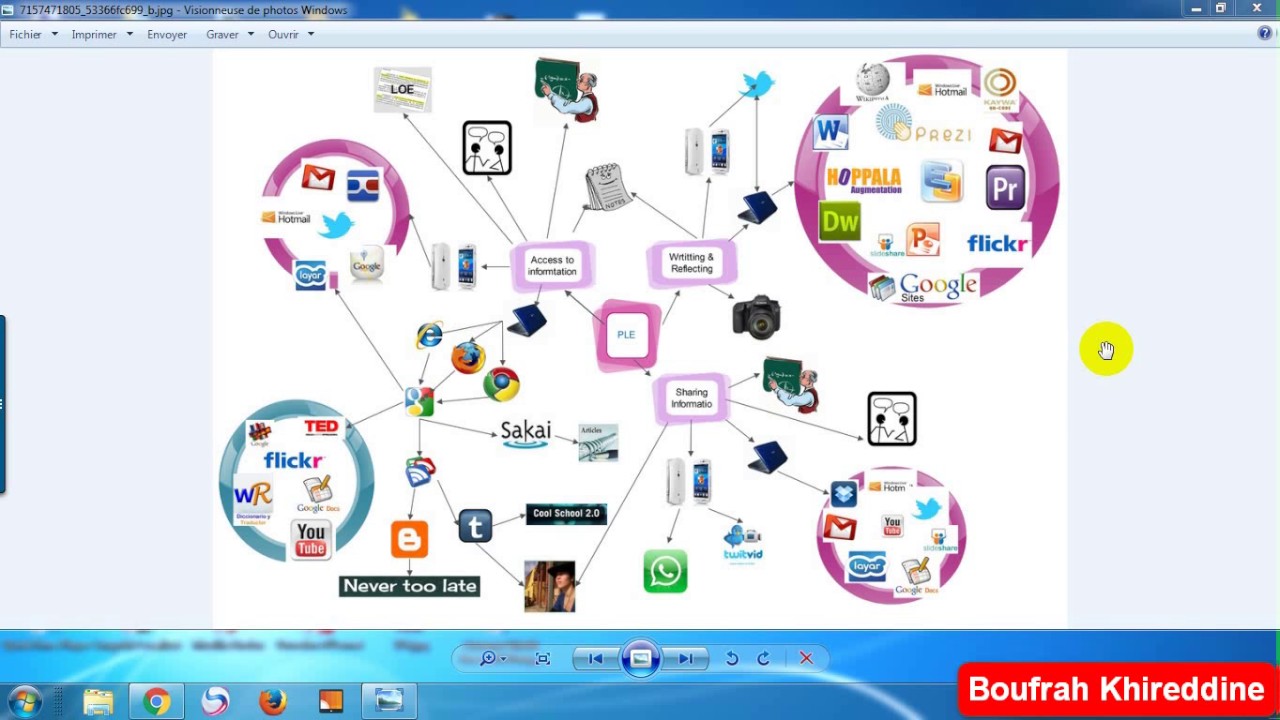Viewport: 1280px width, 720px height.
Task: Click the Sakai logo
Action: (525, 434)
